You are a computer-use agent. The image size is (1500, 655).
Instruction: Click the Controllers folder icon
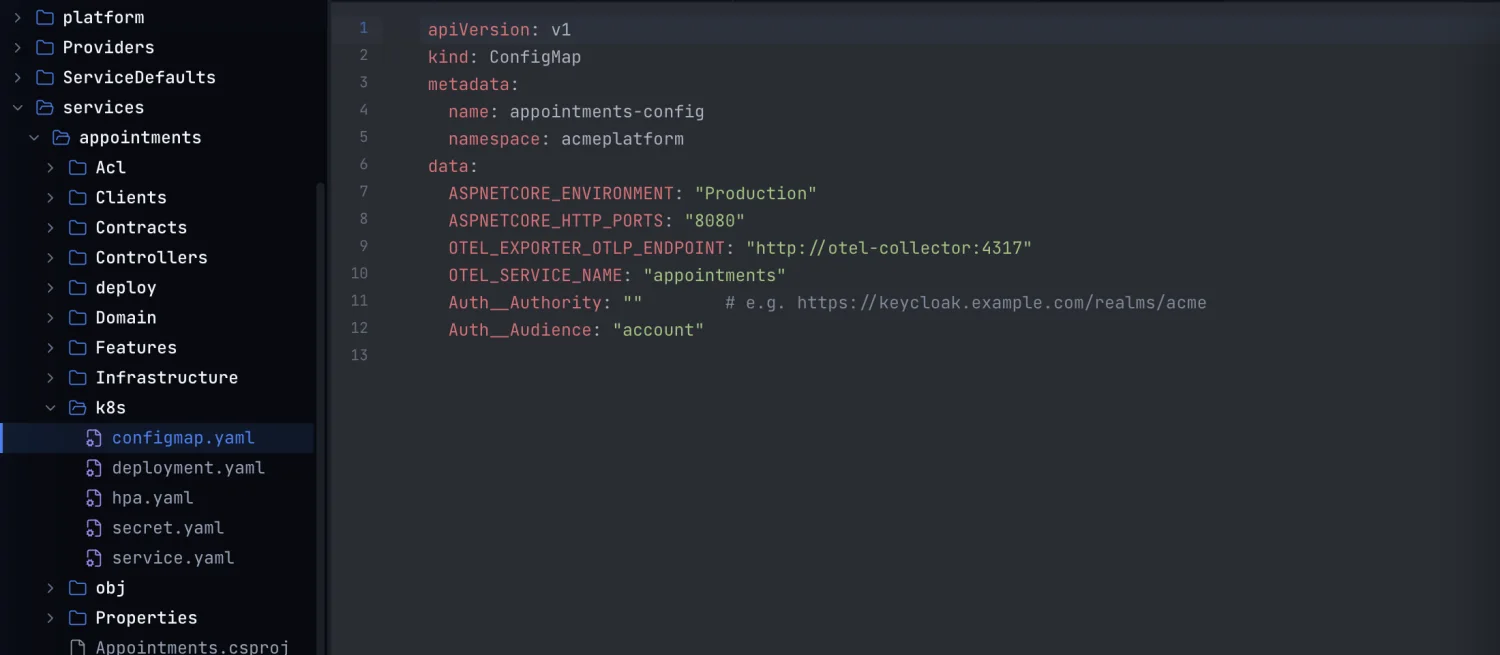click(77, 258)
